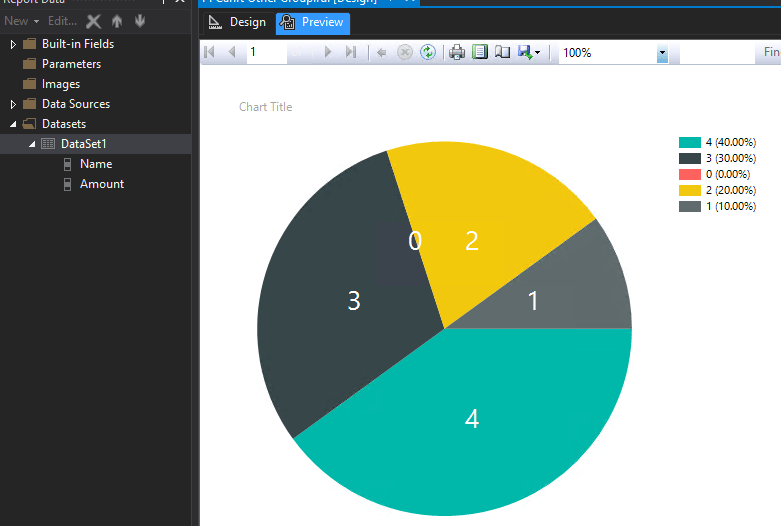
Task: Move selected item down in Report Data
Action: (x=140, y=21)
